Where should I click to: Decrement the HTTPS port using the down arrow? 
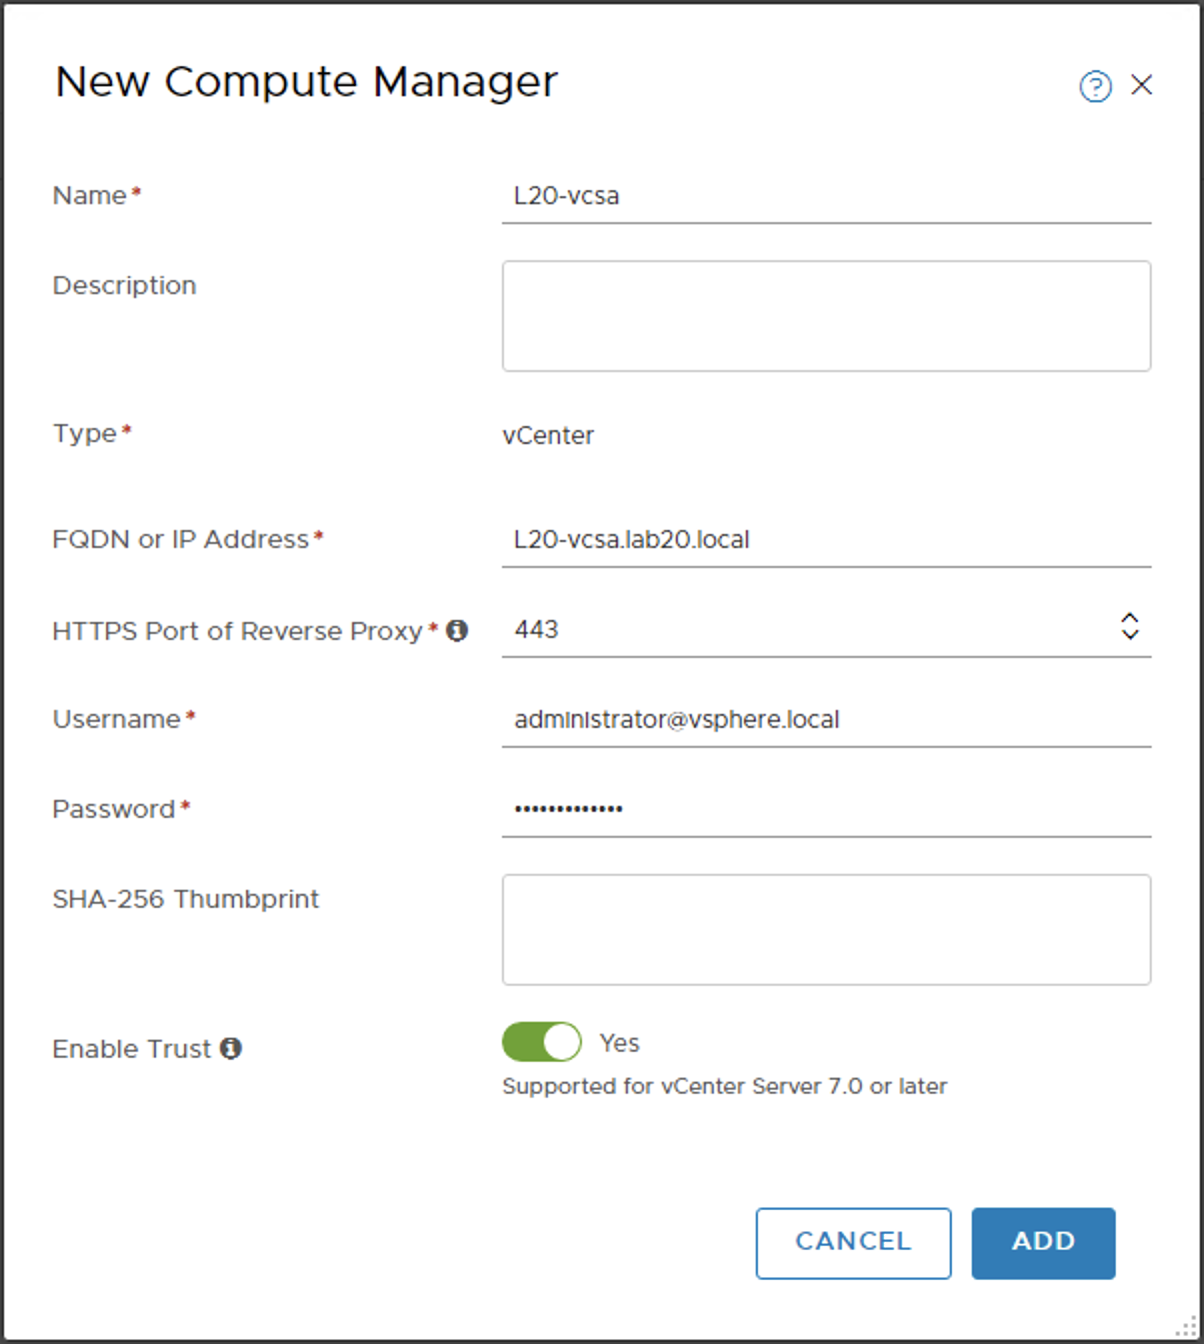click(1129, 636)
